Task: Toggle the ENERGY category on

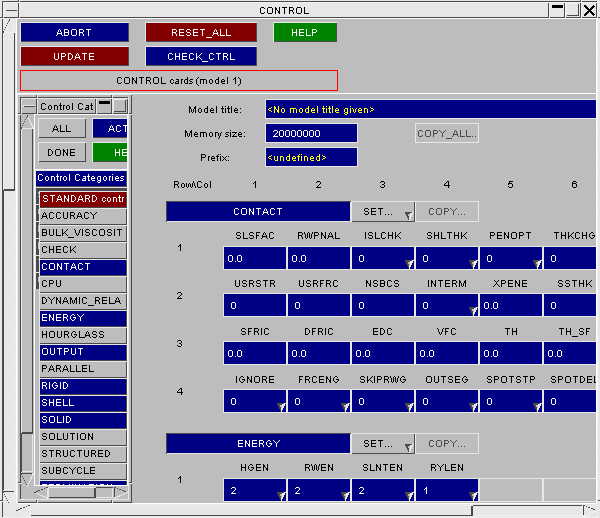Action: (x=82, y=318)
